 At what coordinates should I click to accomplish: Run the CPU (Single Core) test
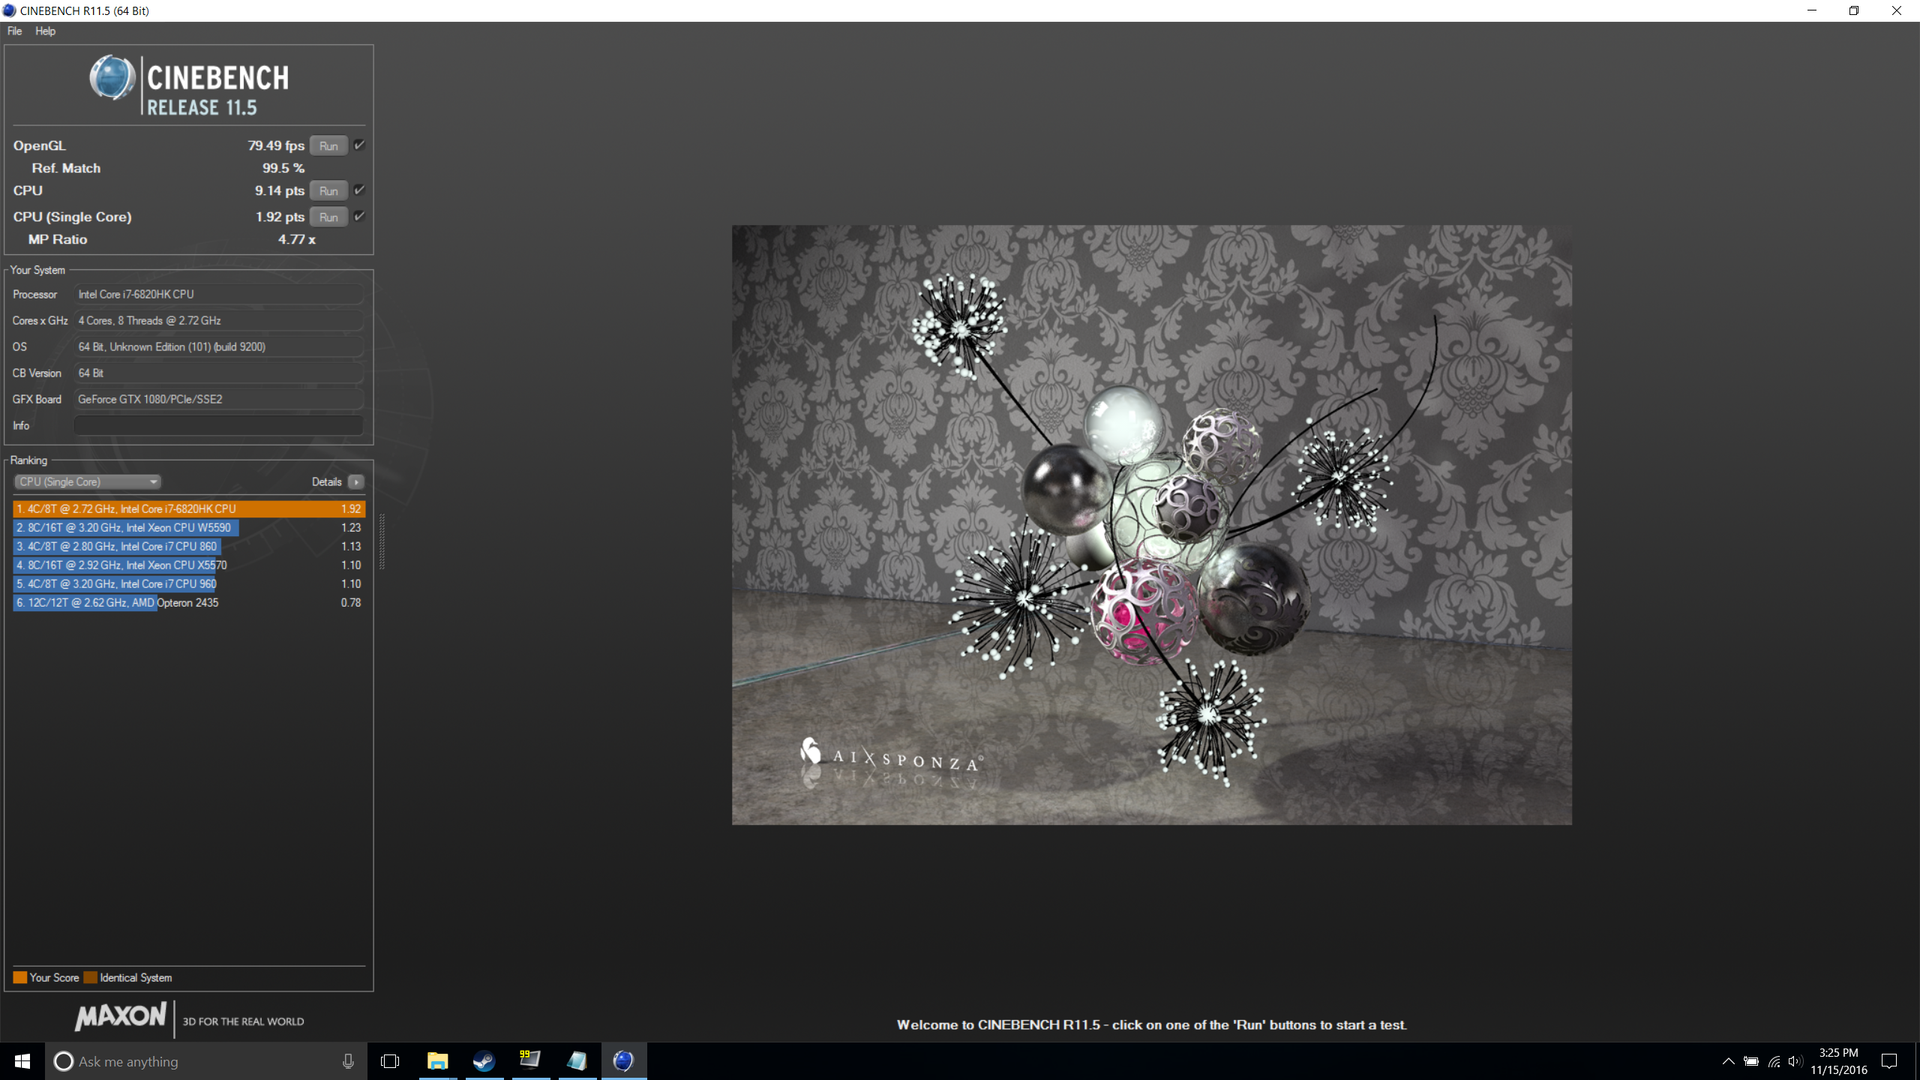coord(328,217)
